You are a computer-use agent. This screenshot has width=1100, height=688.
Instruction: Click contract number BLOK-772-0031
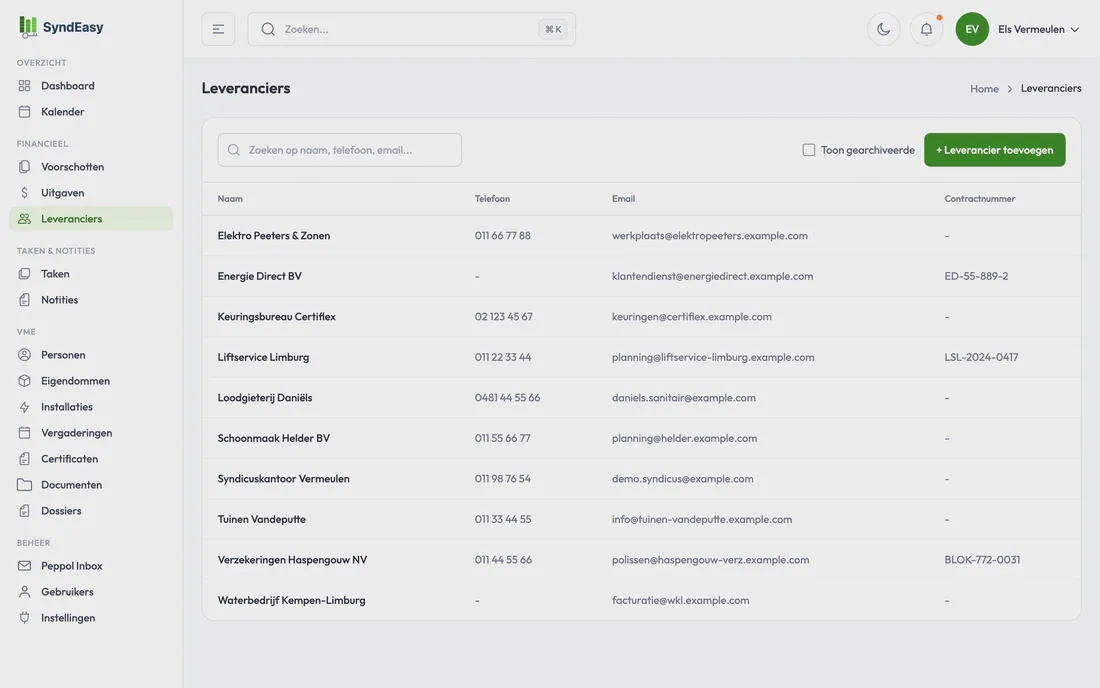(x=982, y=560)
